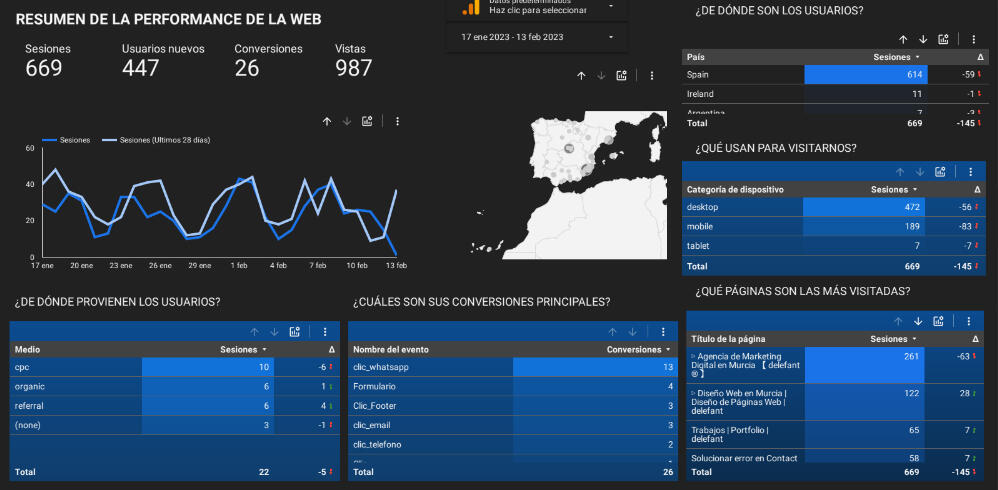Click the export icon on the Medio table

click(x=295, y=332)
